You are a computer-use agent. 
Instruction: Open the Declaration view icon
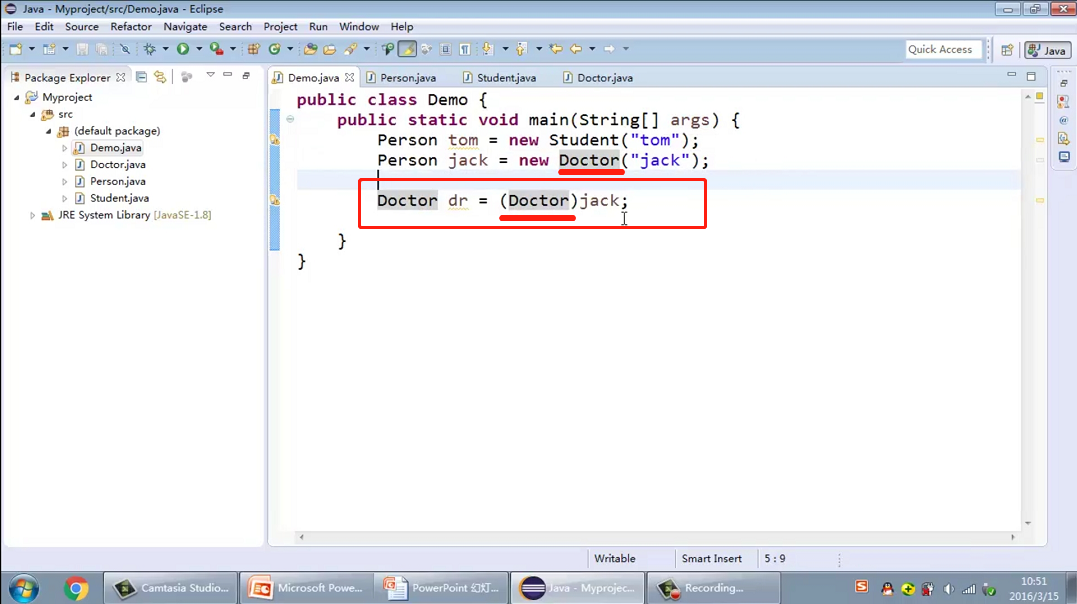(x=1063, y=138)
